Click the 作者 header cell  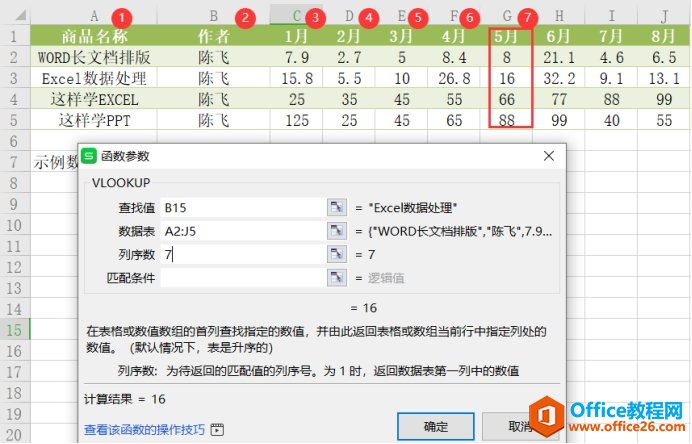(214, 36)
